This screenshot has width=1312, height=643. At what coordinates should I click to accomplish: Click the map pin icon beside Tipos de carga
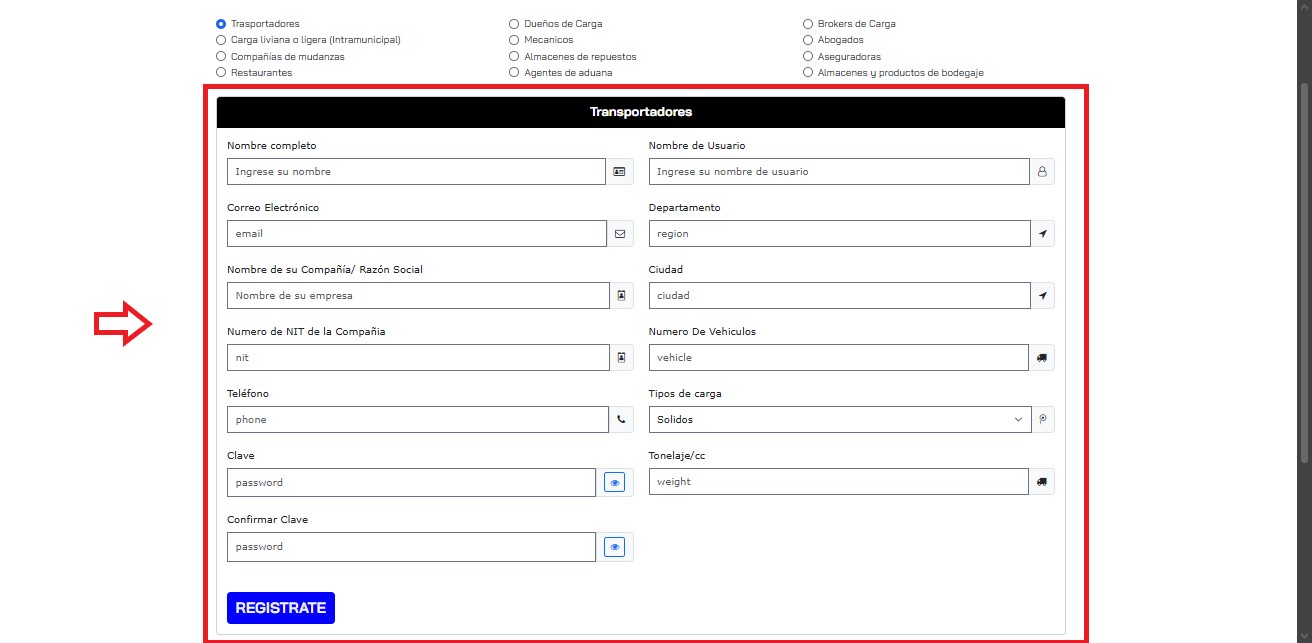(1043, 419)
